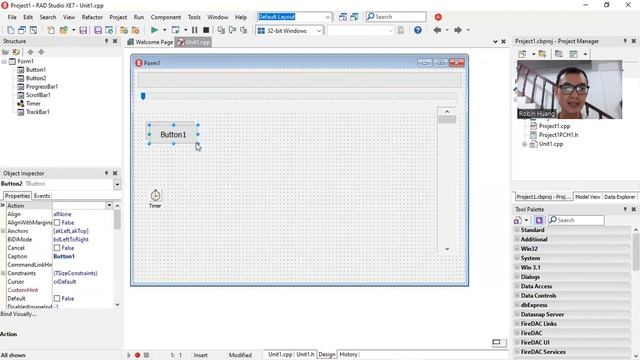Click Structure panel move down arrow
The height and width of the screenshot is (360, 640).
pos(41,52)
